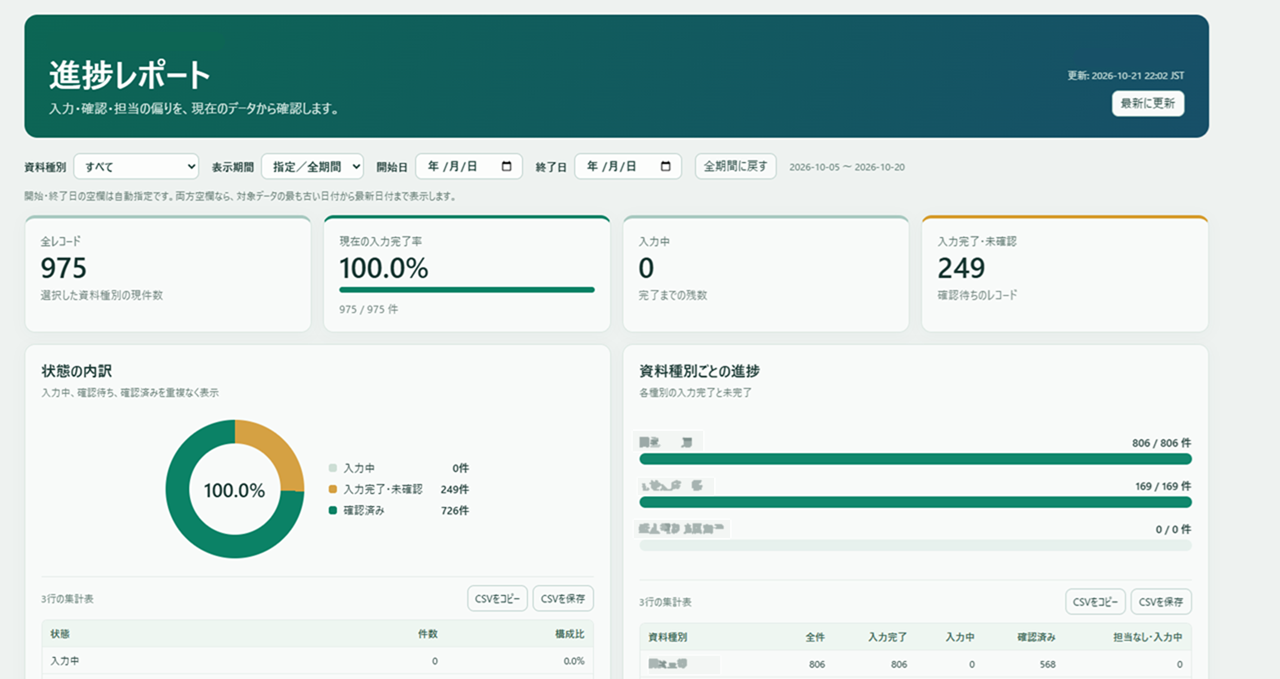Open the 資料種別 dropdown showing すべて
Viewport: 1280px width, 679px height.
136,166
